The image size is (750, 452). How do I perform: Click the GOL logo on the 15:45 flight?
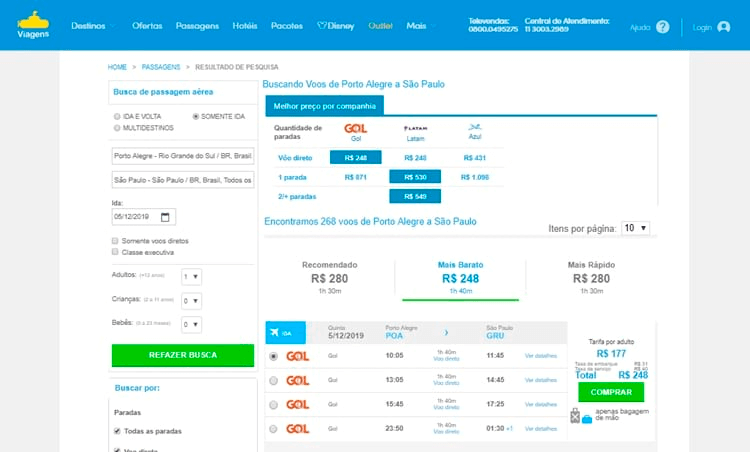tap(298, 405)
